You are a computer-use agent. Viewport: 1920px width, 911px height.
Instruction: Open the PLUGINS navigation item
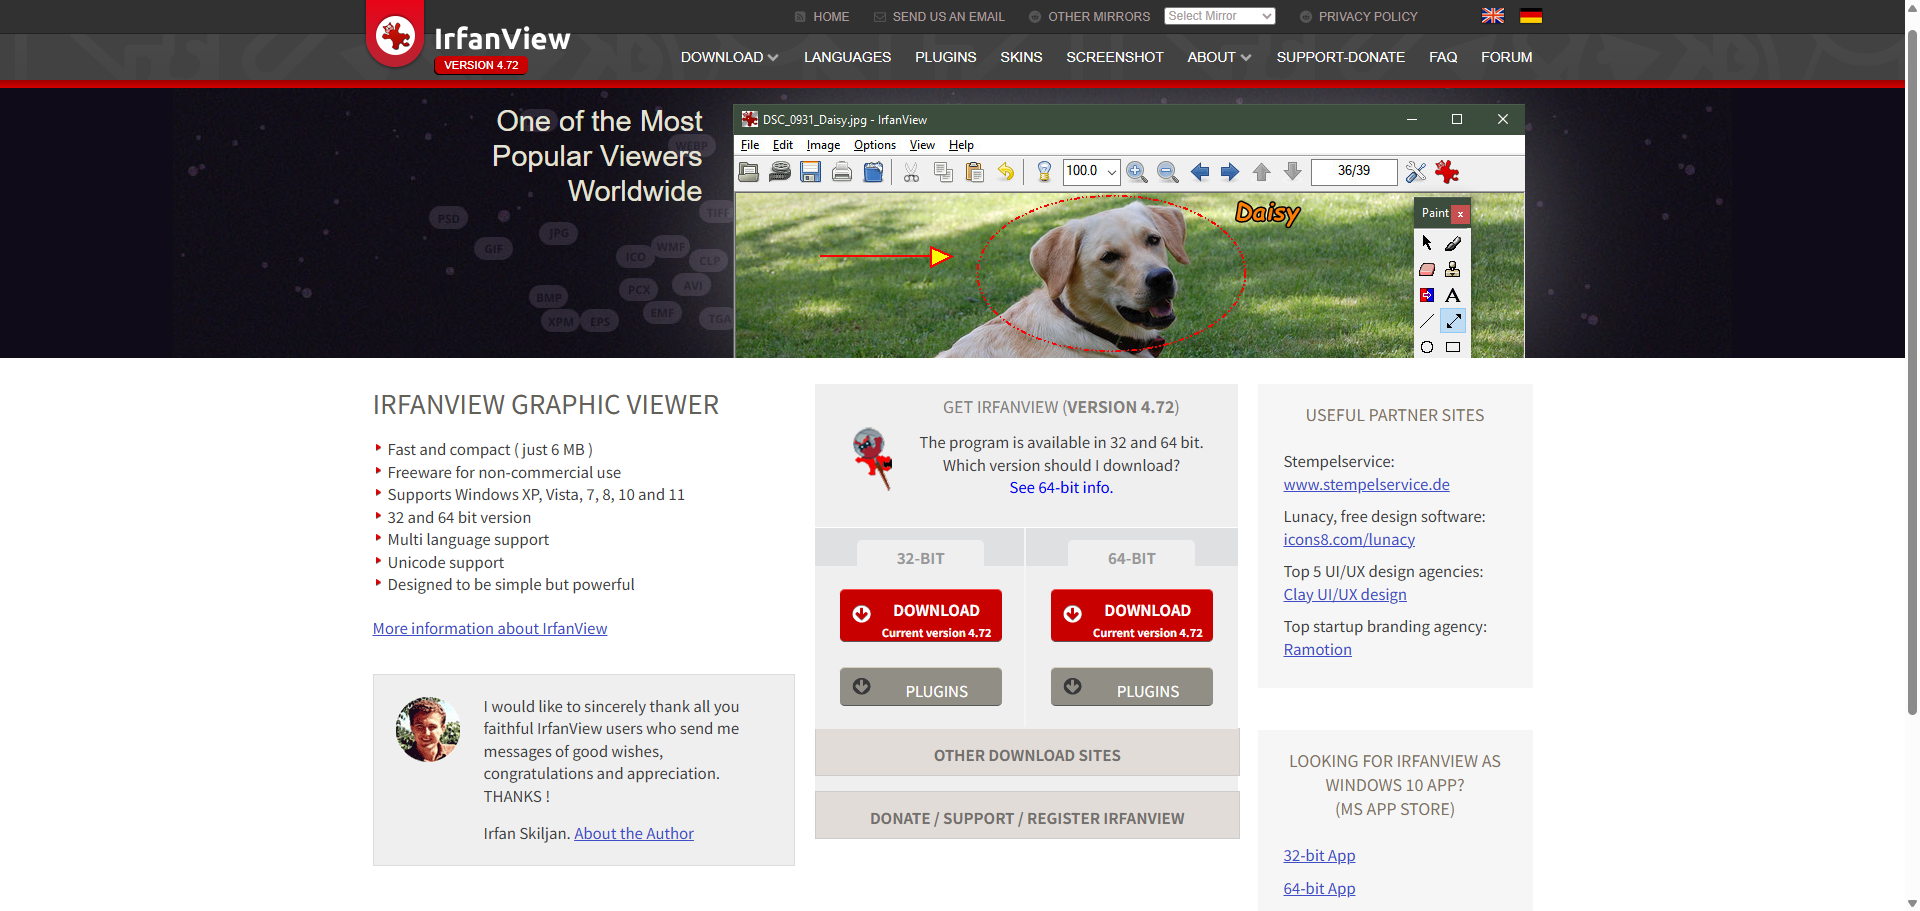coord(945,57)
